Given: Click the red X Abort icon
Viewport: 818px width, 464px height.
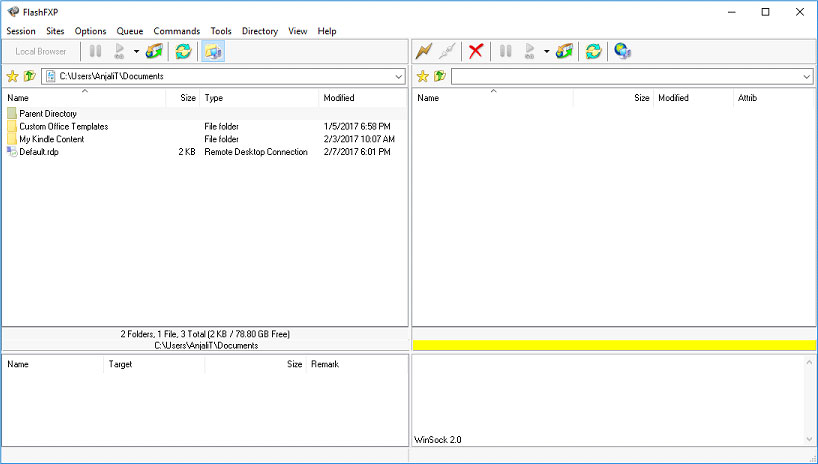Looking at the screenshot, I should (476, 51).
